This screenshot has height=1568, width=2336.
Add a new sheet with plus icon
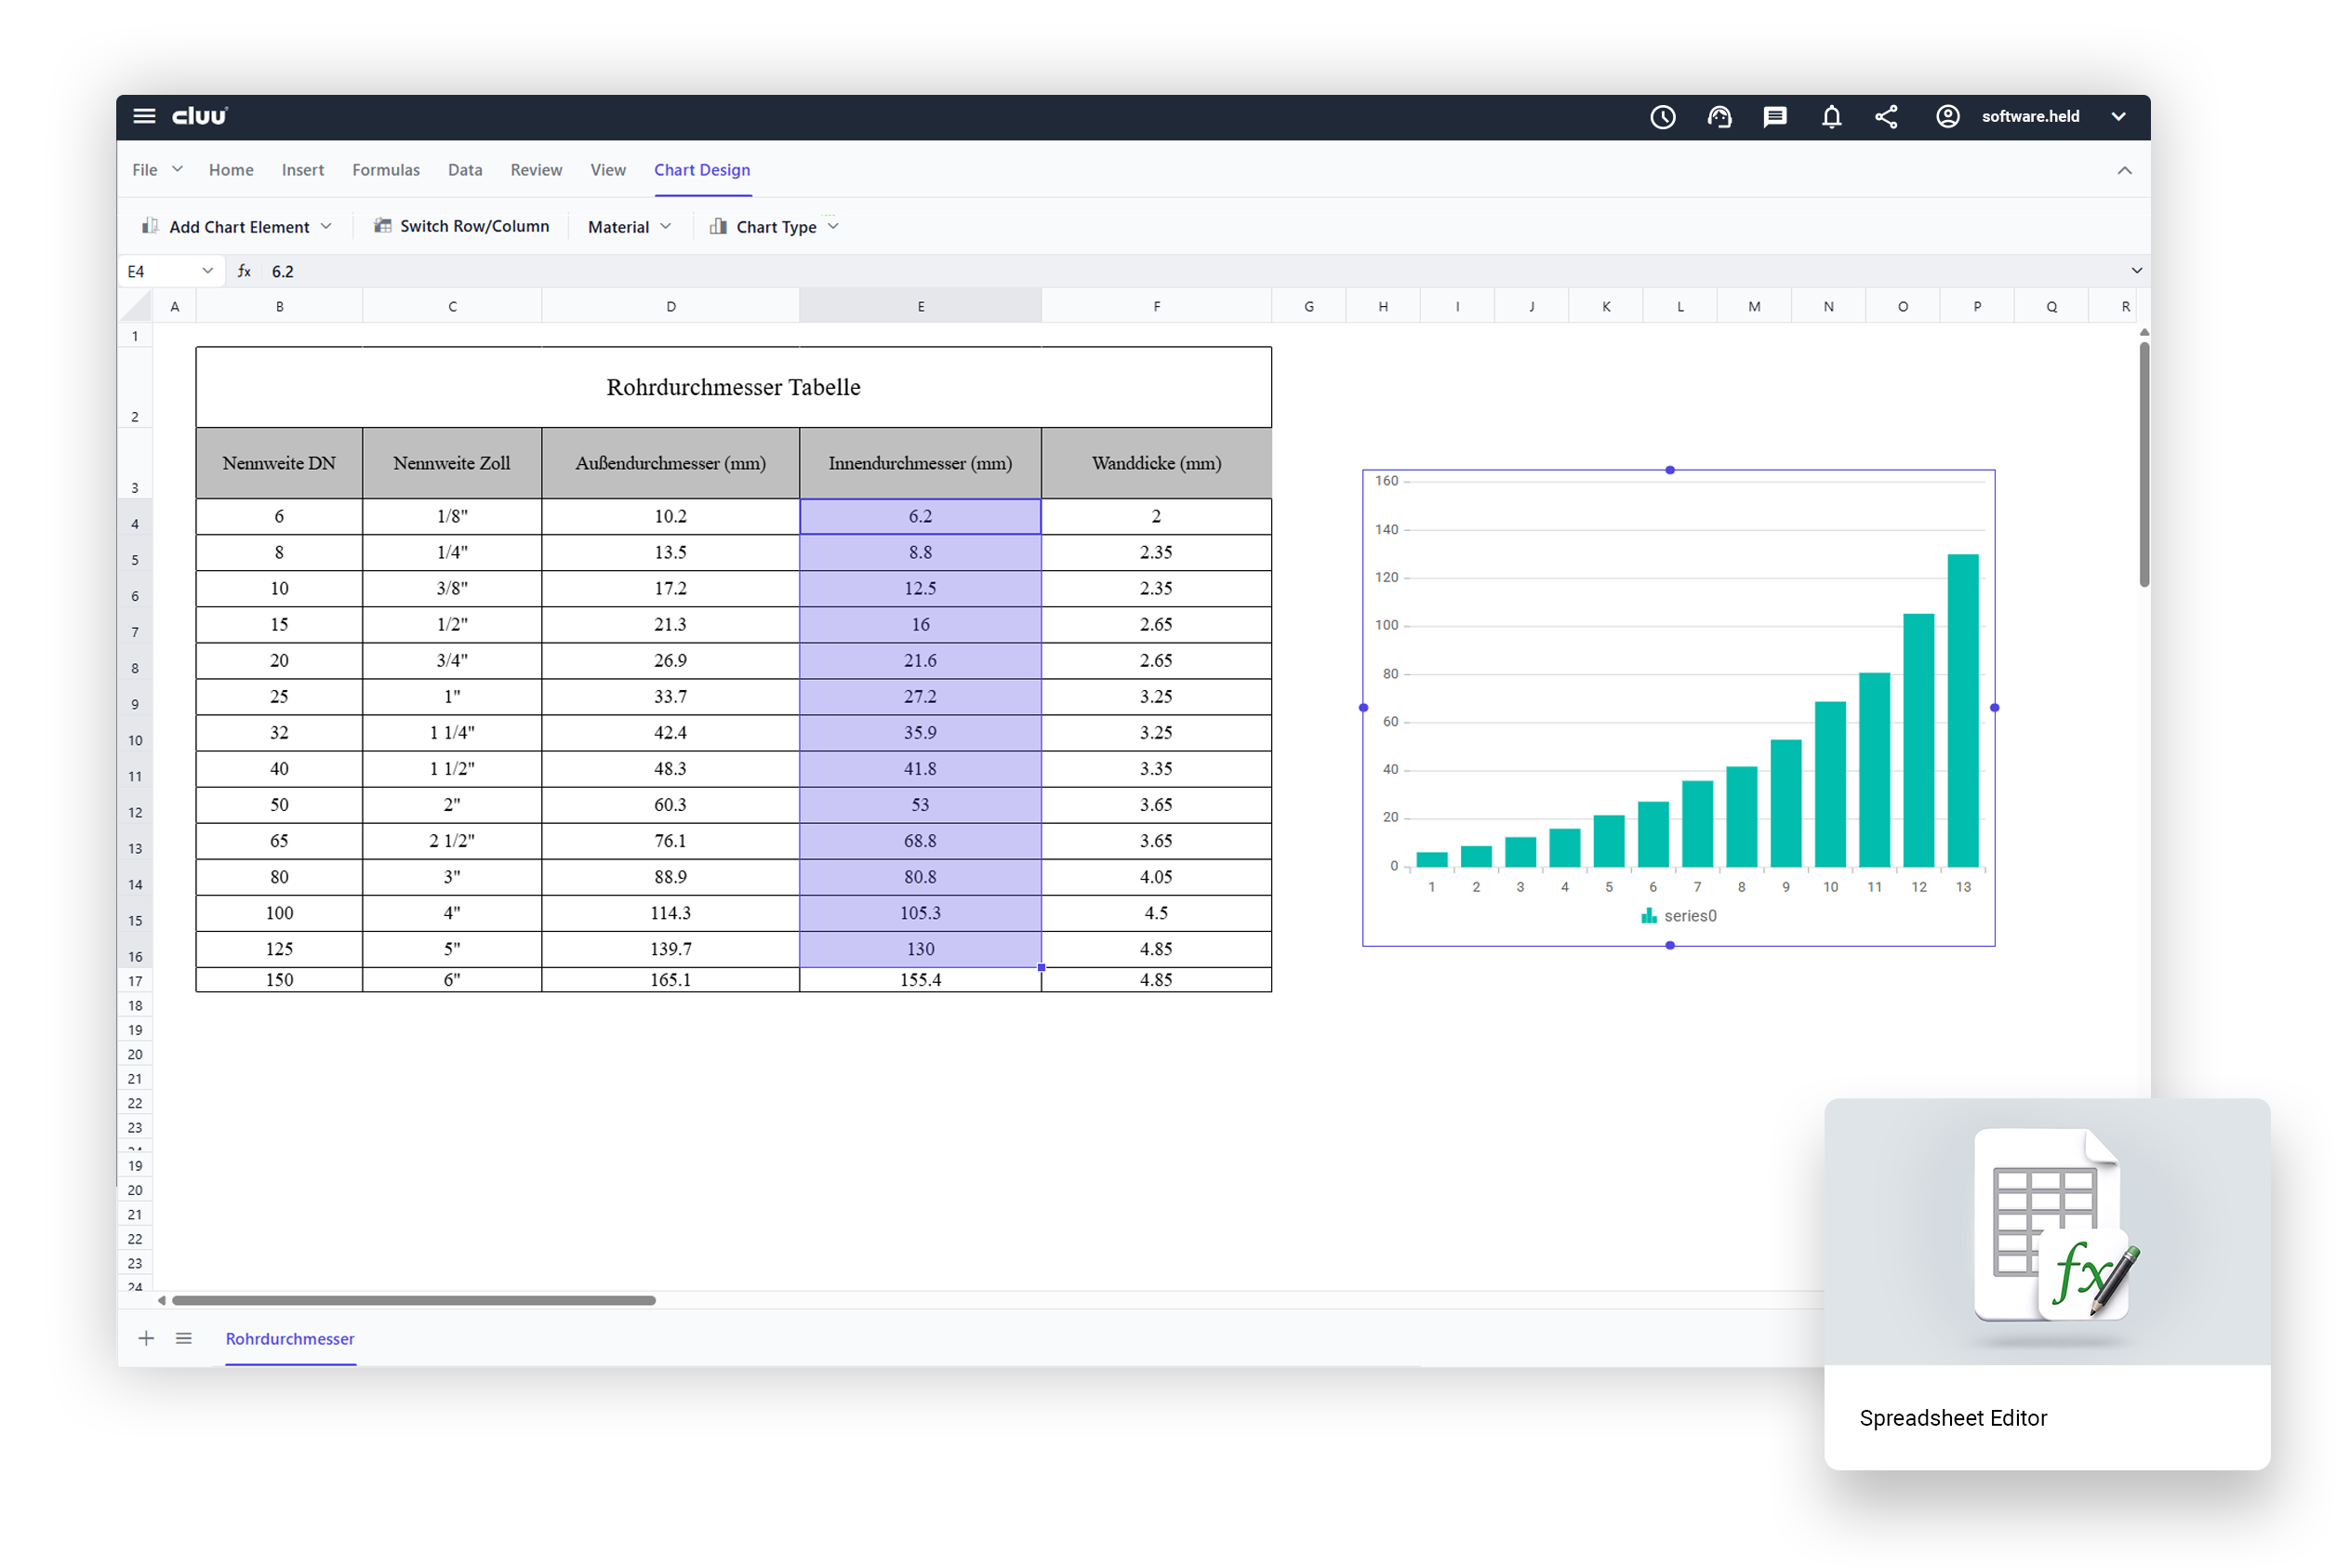point(146,1339)
